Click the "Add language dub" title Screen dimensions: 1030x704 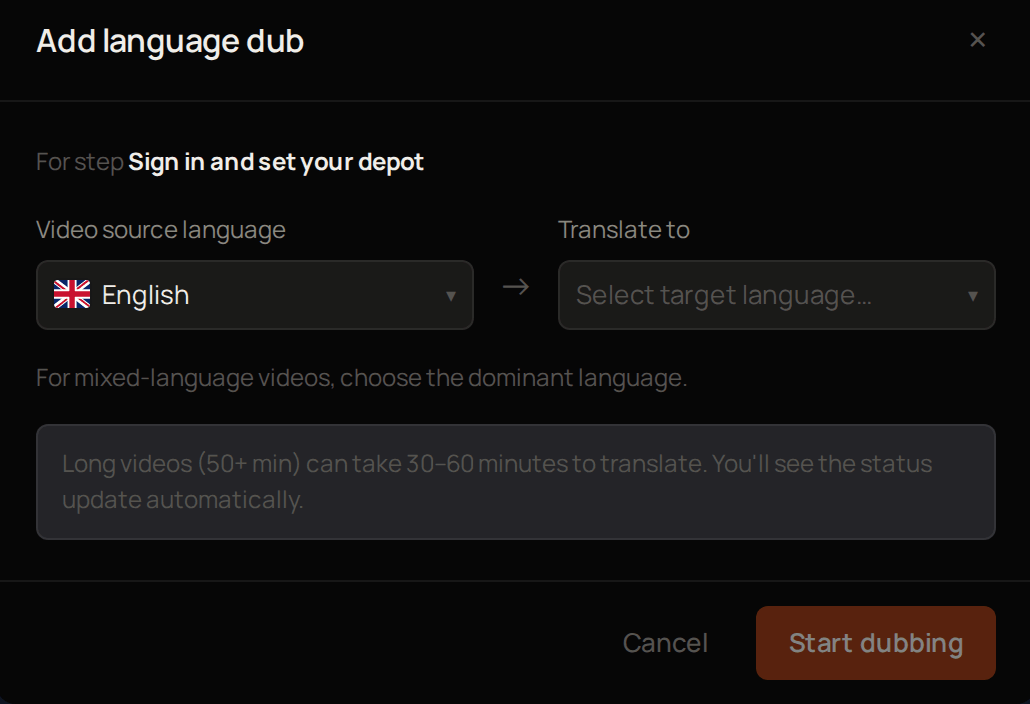pyautogui.click(x=170, y=41)
